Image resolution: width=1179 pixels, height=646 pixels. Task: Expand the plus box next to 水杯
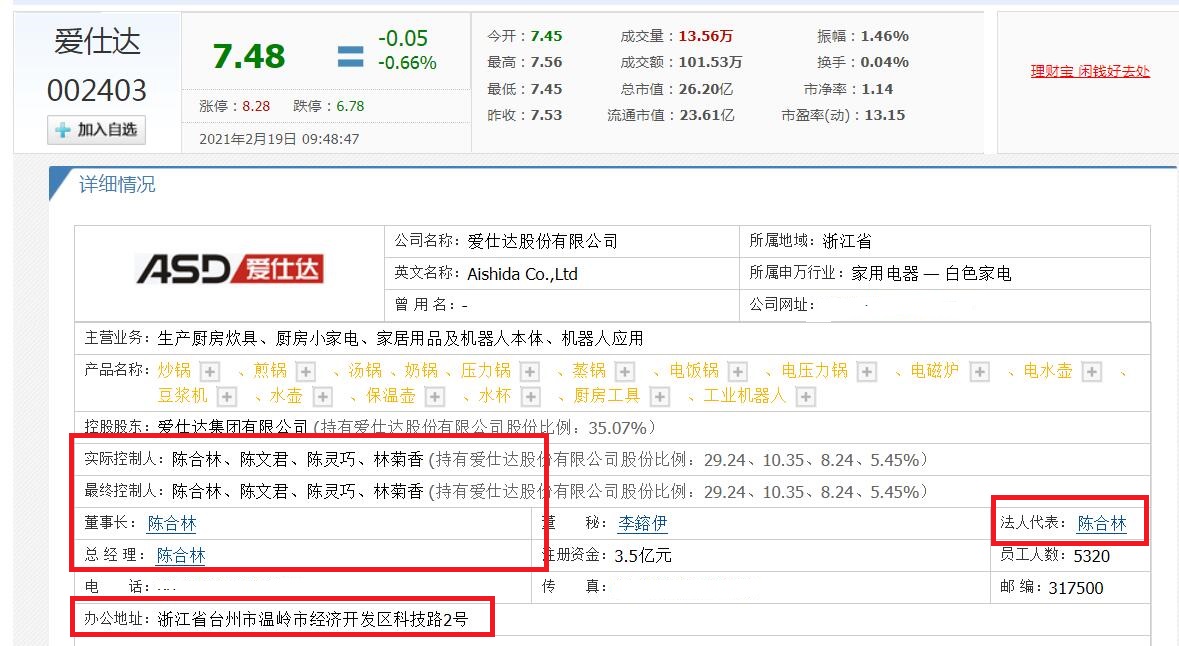(x=531, y=396)
